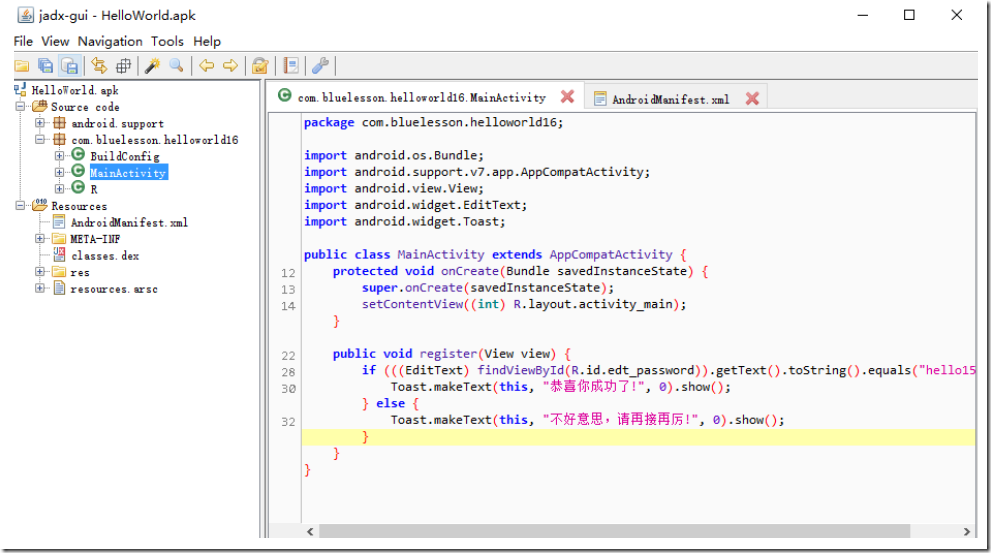Switch to the AndroidManifest.xml tab
This screenshot has width=991, height=553.
[x=670, y=99]
